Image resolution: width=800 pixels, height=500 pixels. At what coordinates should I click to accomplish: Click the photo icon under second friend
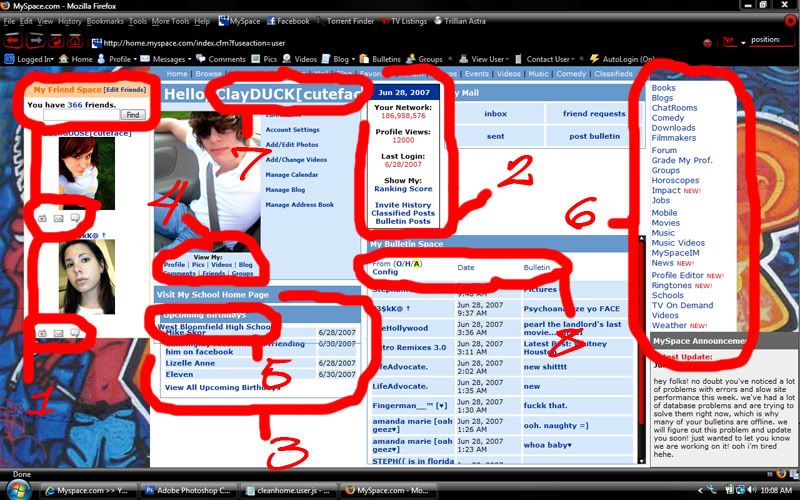point(42,333)
